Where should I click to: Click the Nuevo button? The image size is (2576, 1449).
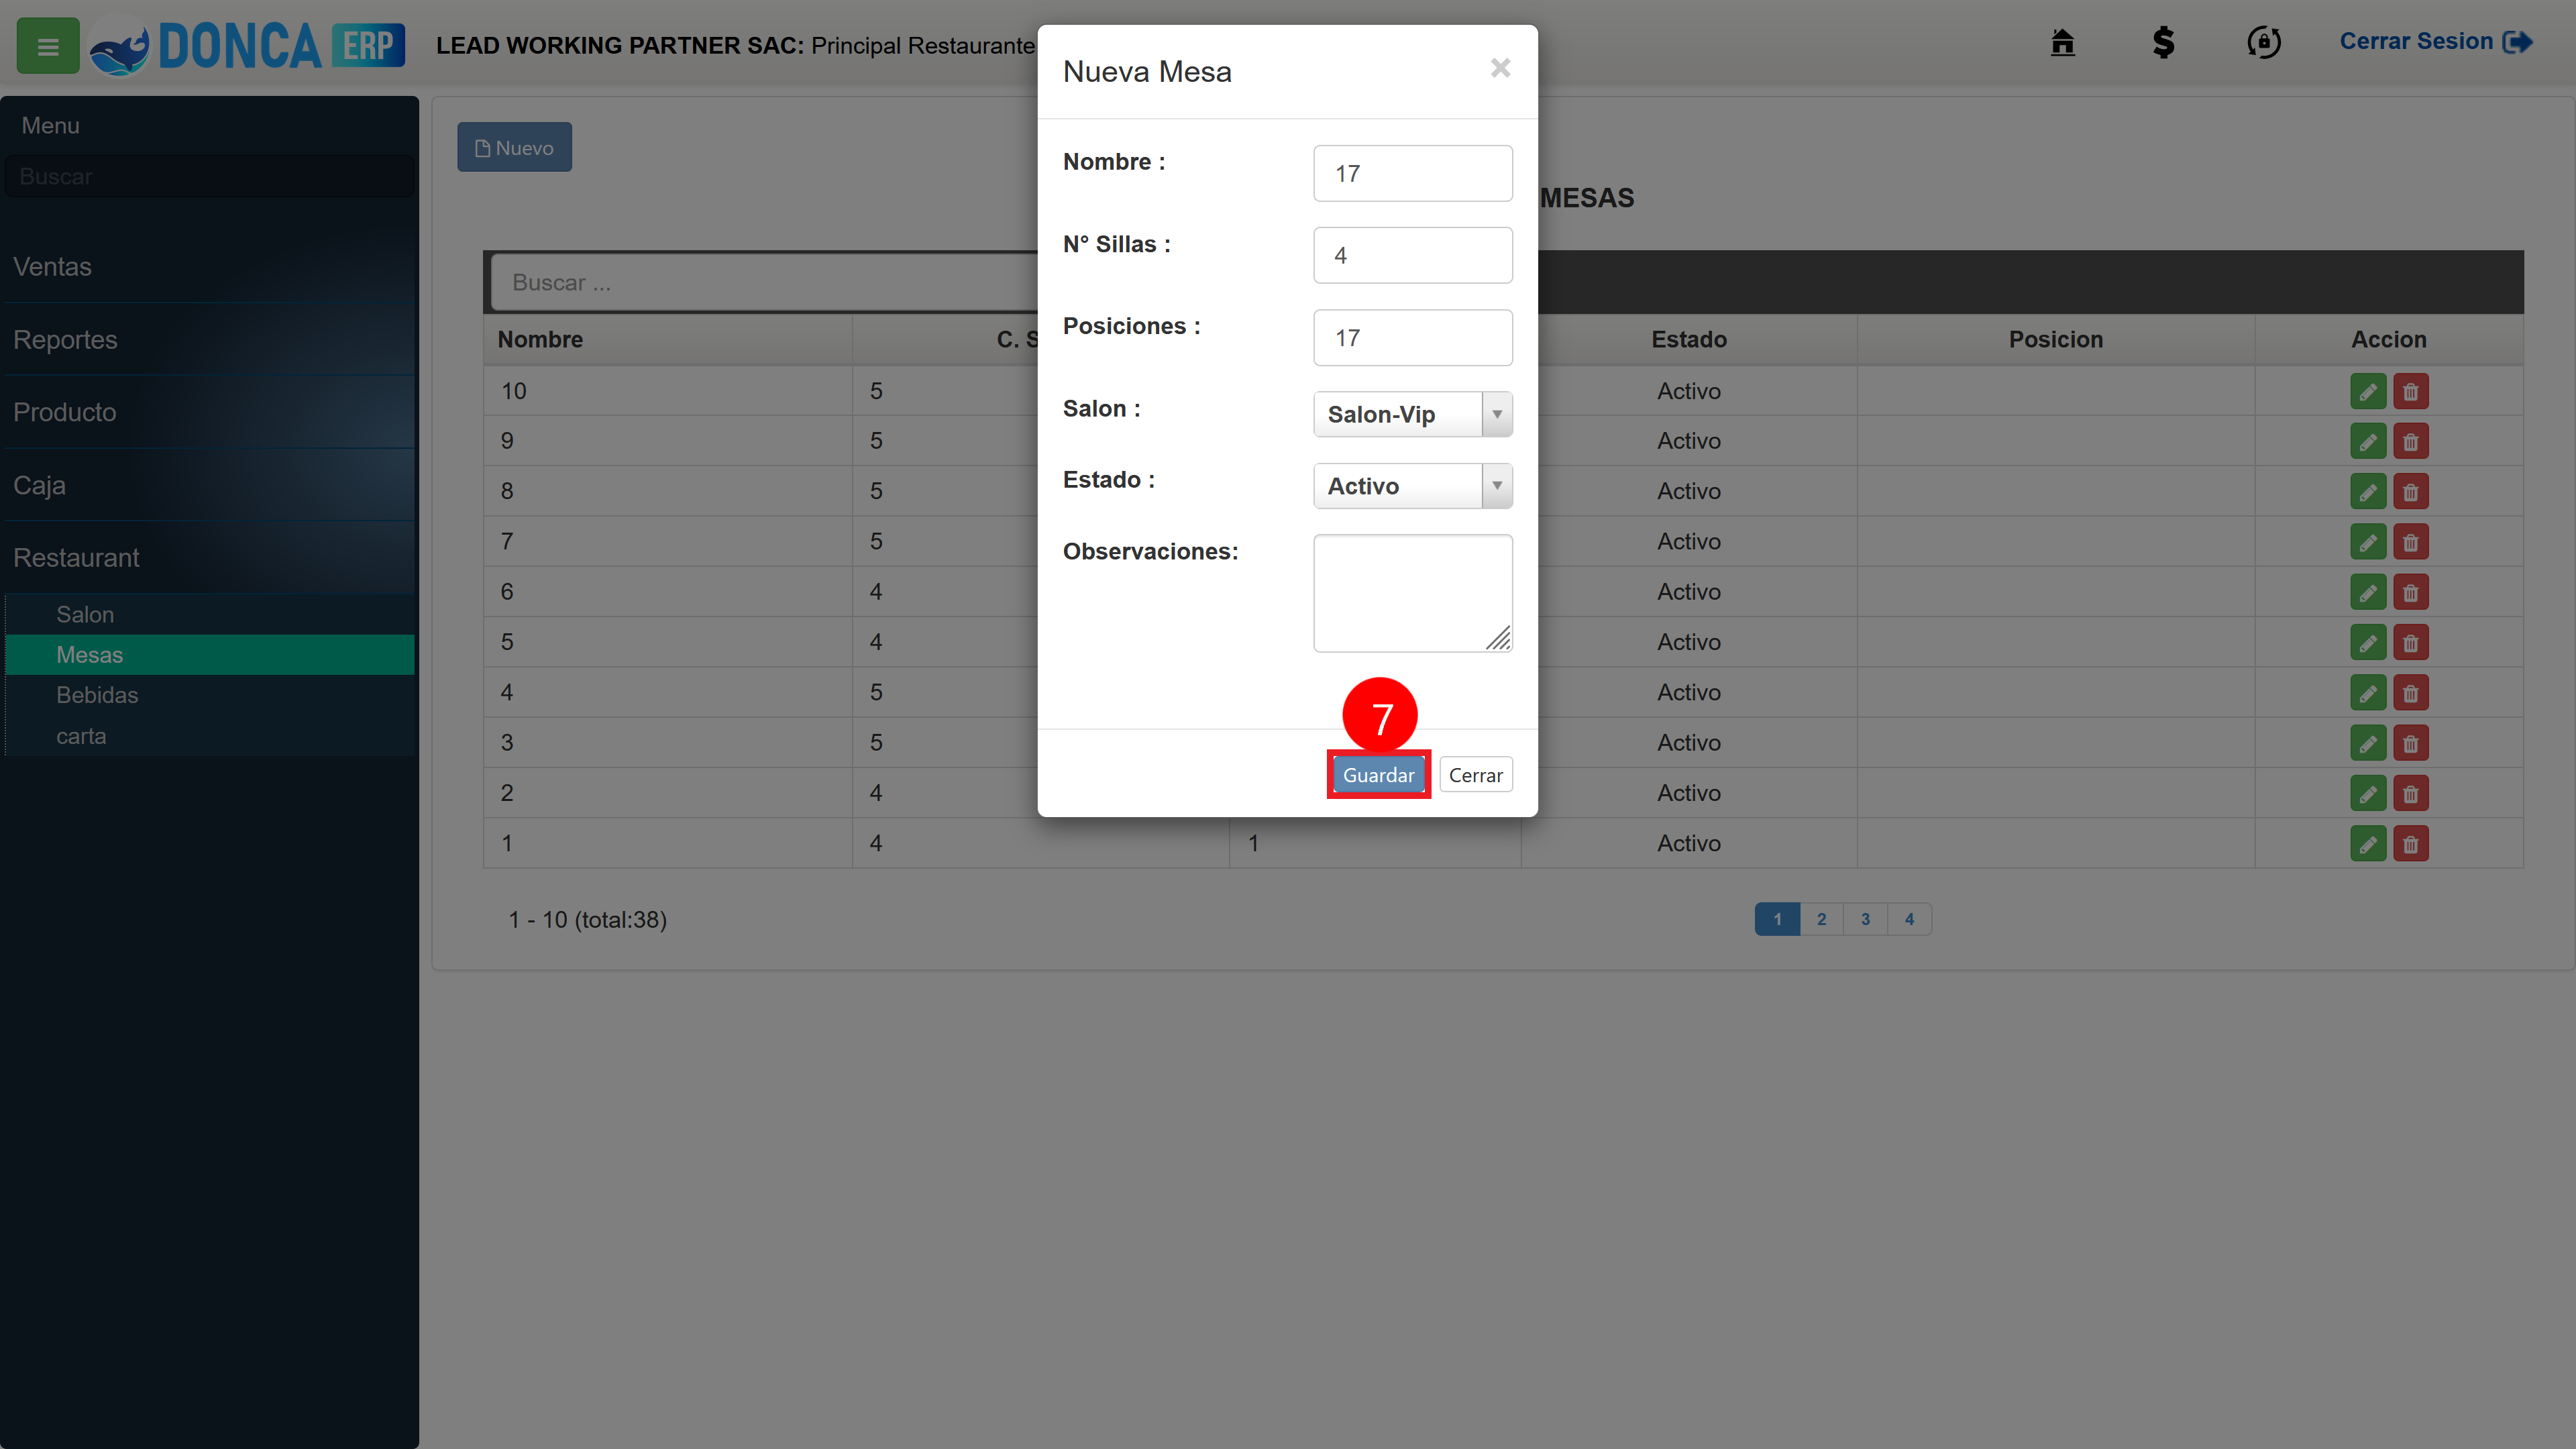point(514,147)
